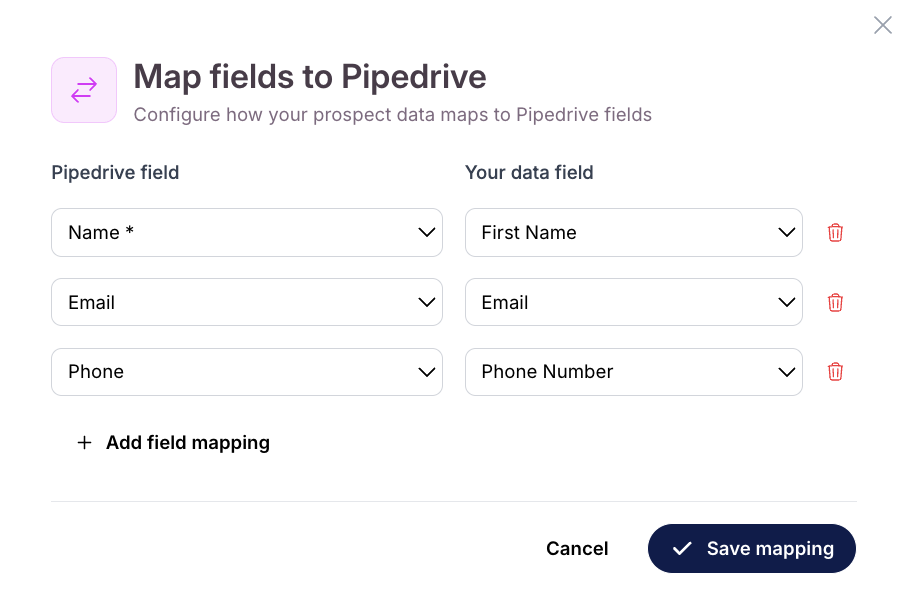Screen dimensions: 912x596
Task: Click the Configure prospect data subtitle text
Action: coord(393,115)
